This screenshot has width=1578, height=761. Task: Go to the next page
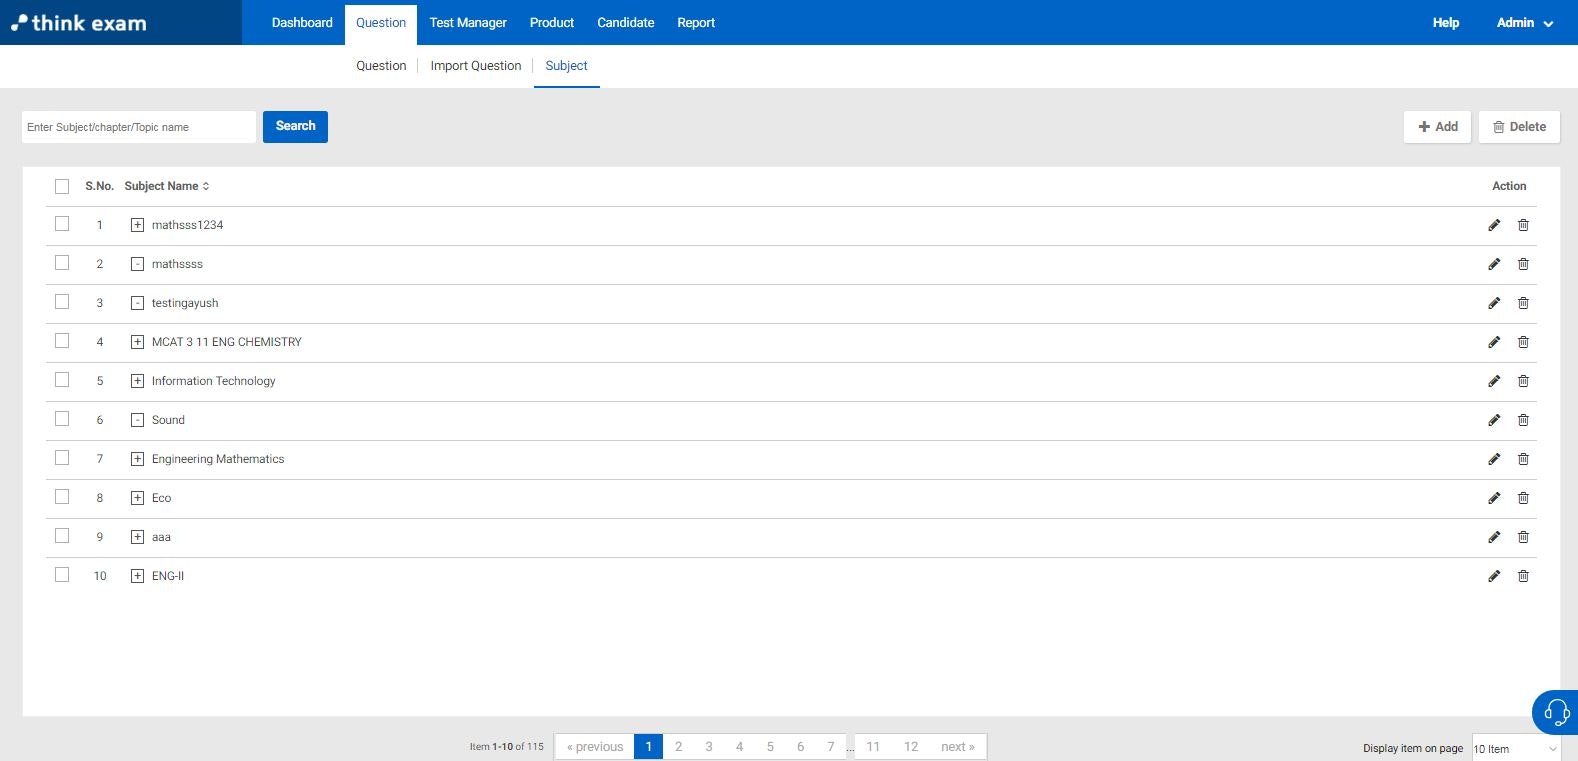(957, 746)
